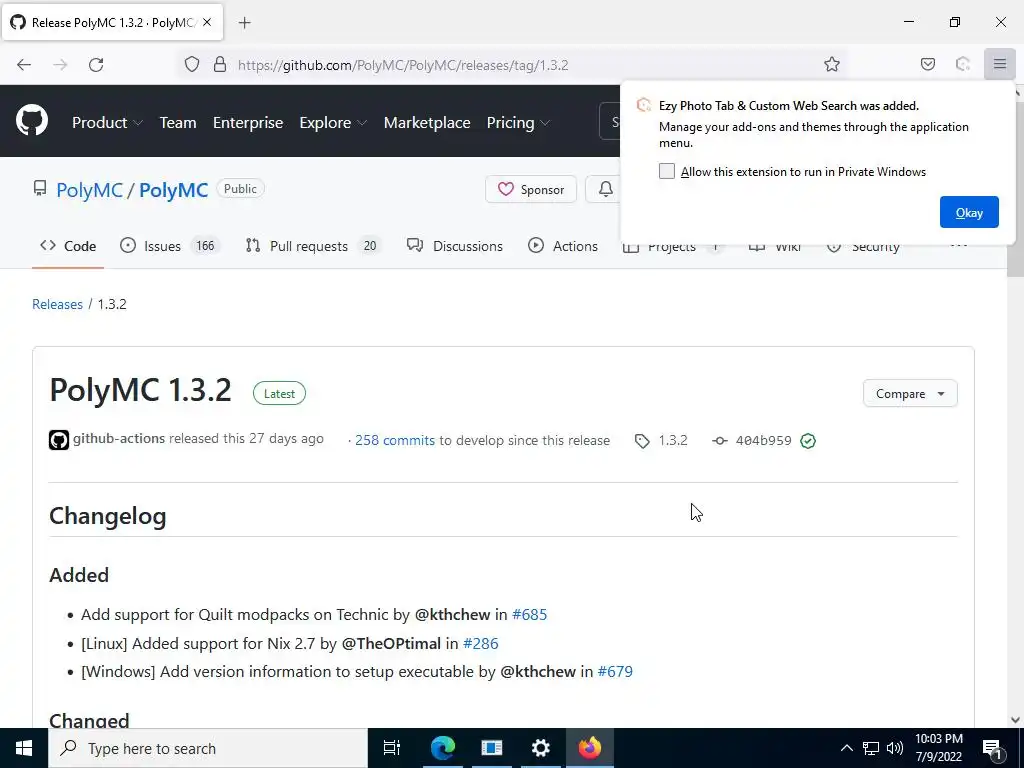
Task: Close the Release PolyMC 1.3.2 tab
Action: point(207,22)
